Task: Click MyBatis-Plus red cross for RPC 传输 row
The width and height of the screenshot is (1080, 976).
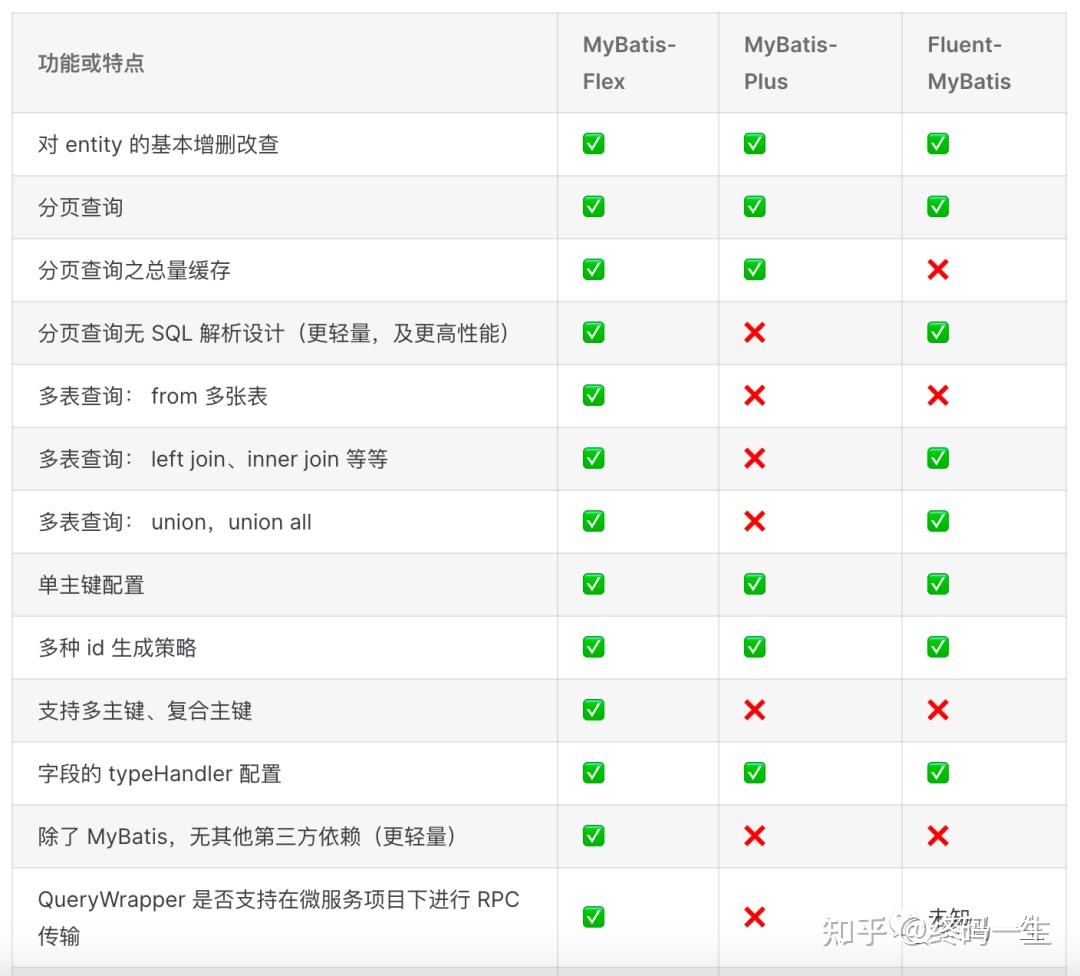Action: coord(754,917)
